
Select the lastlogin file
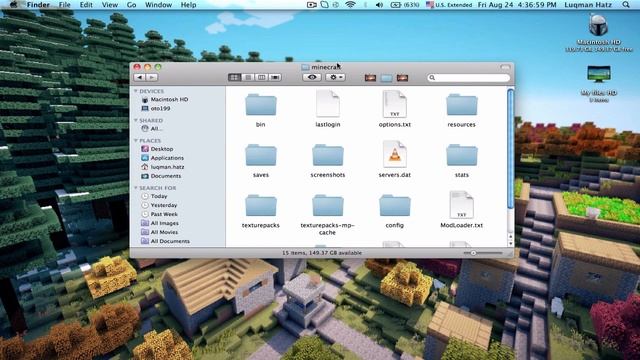(x=328, y=109)
